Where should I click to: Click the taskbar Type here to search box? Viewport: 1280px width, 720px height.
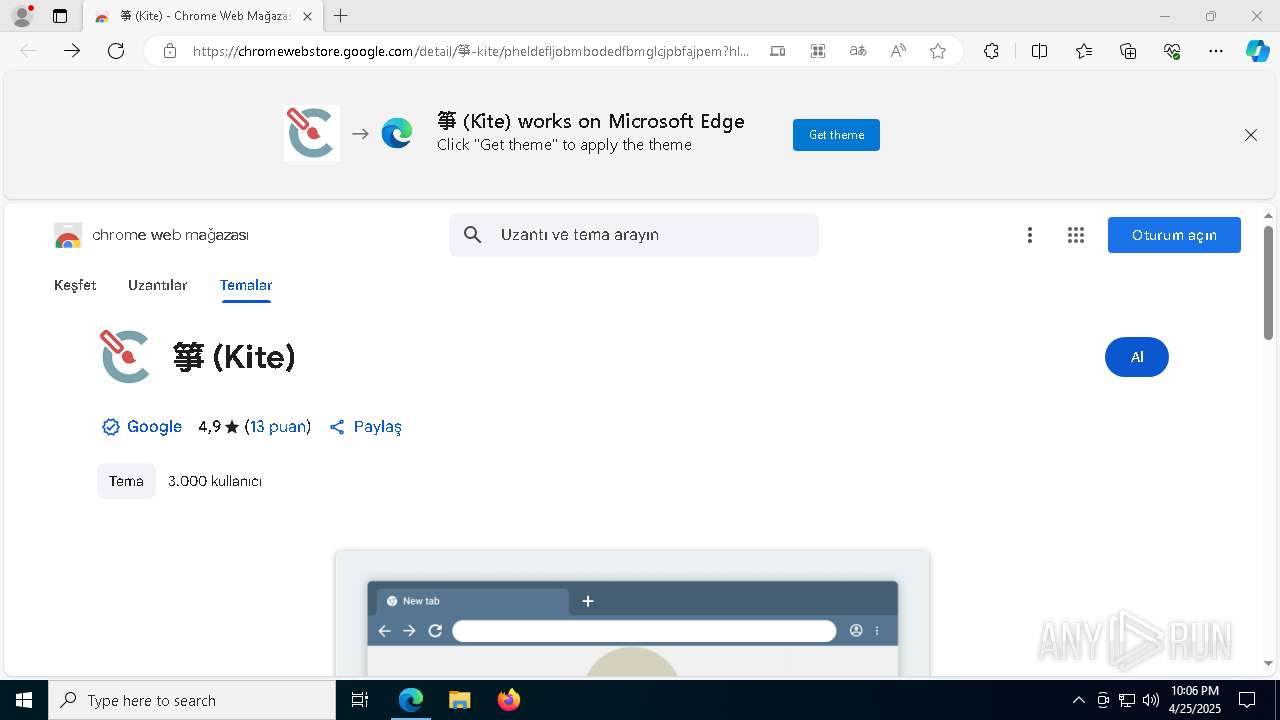pos(192,700)
